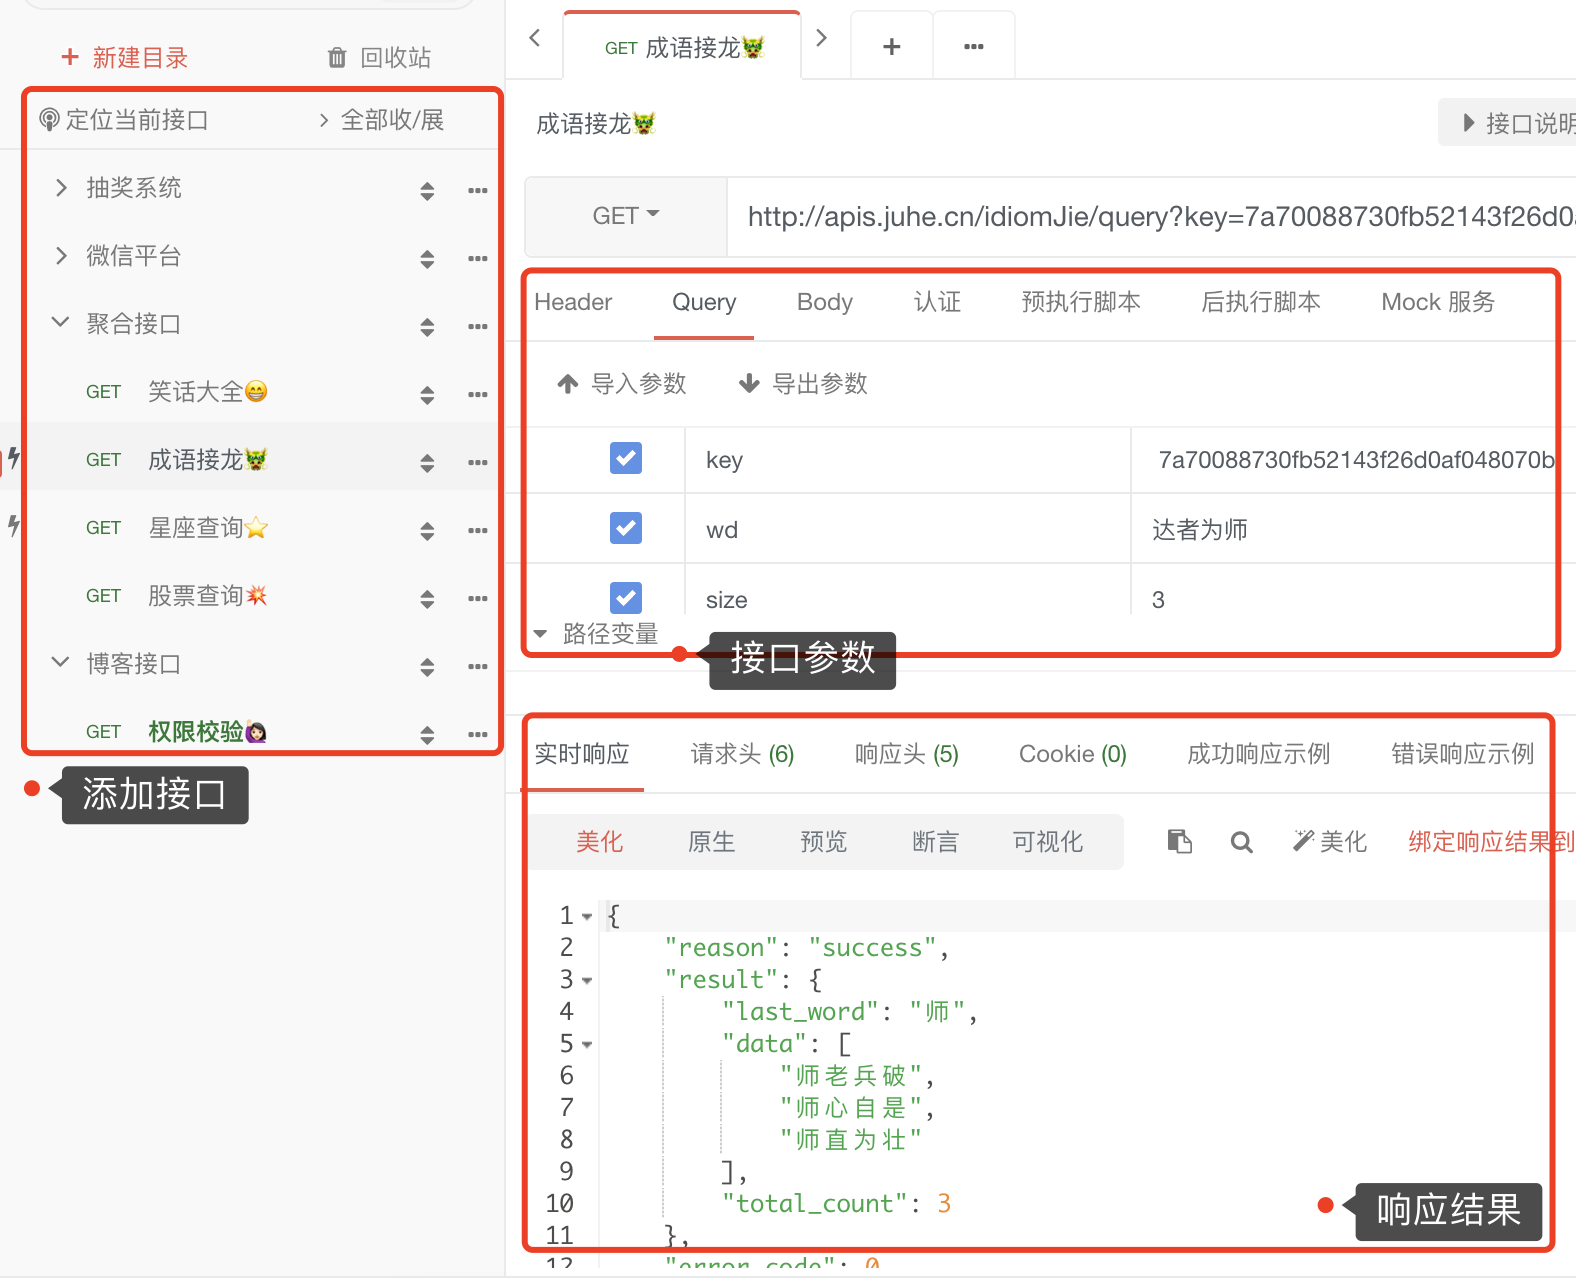The height and width of the screenshot is (1278, 1576).
Task: Switch to the Body tab
Action: point(825,302)
